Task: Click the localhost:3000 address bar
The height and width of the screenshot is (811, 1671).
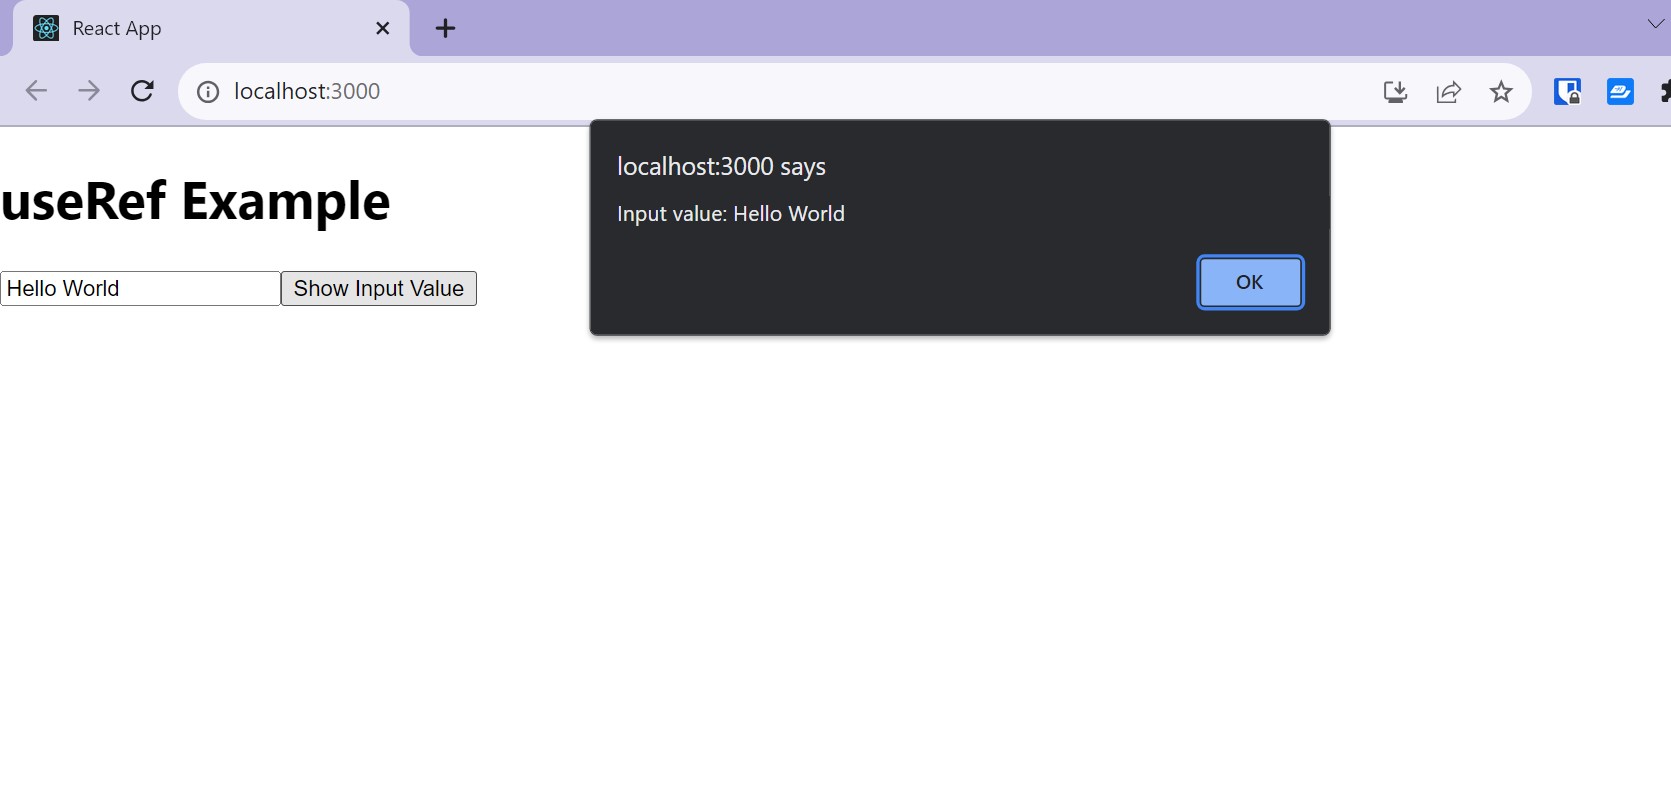Action: pyautogui.click(x=700, y=91)
